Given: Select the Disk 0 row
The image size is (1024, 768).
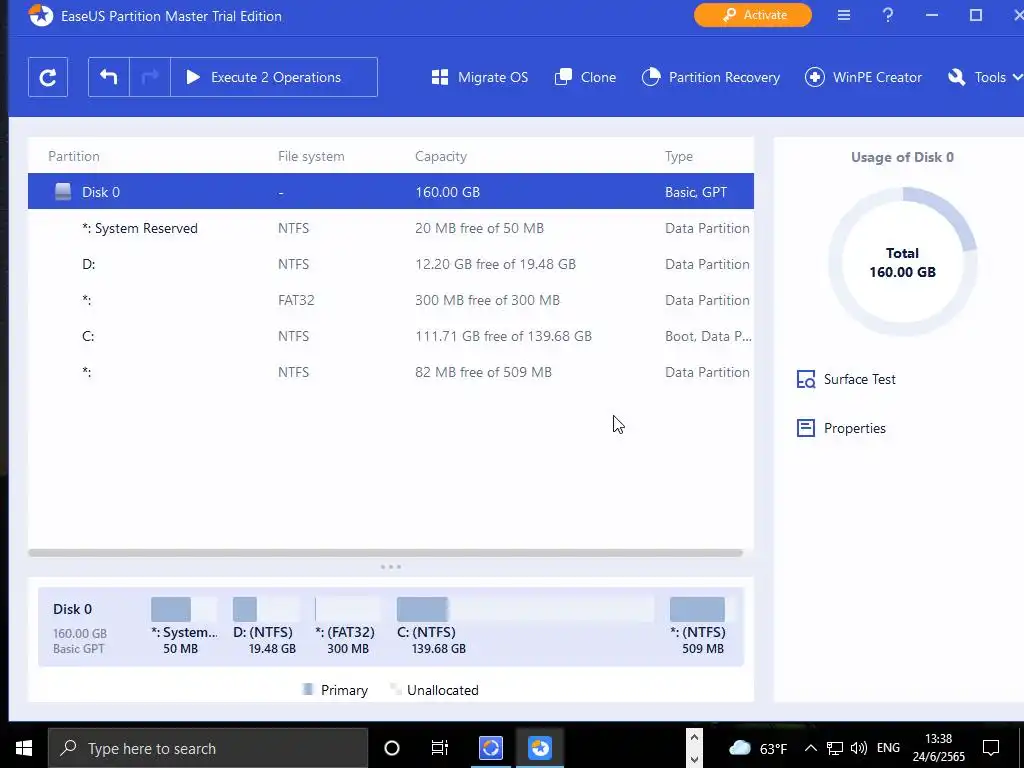Looking at the screenshot, I should 391,191.
